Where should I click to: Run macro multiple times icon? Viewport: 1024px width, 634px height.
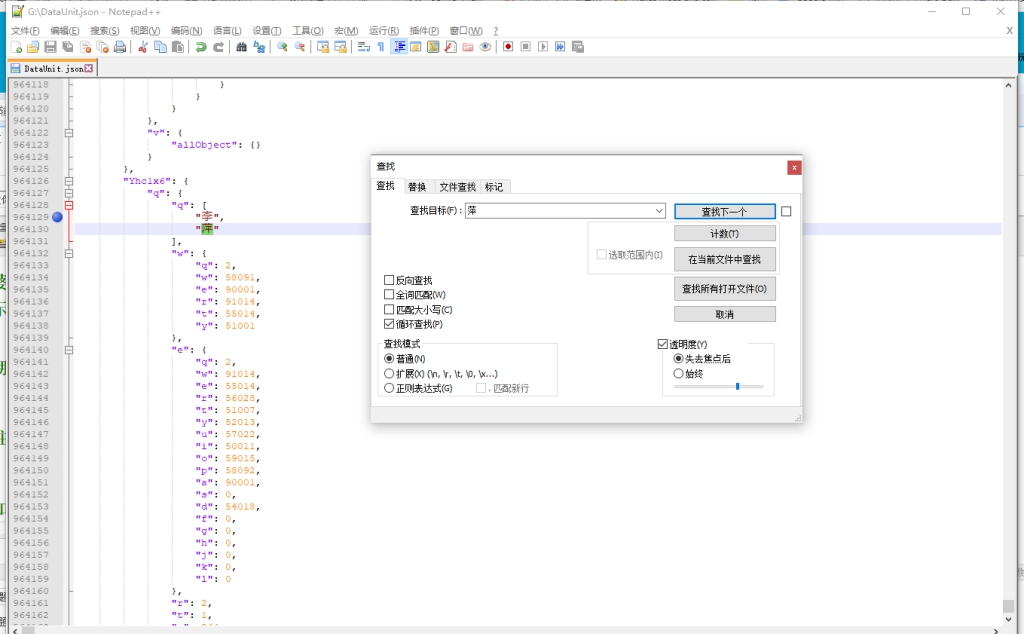[x=560, y=47]
